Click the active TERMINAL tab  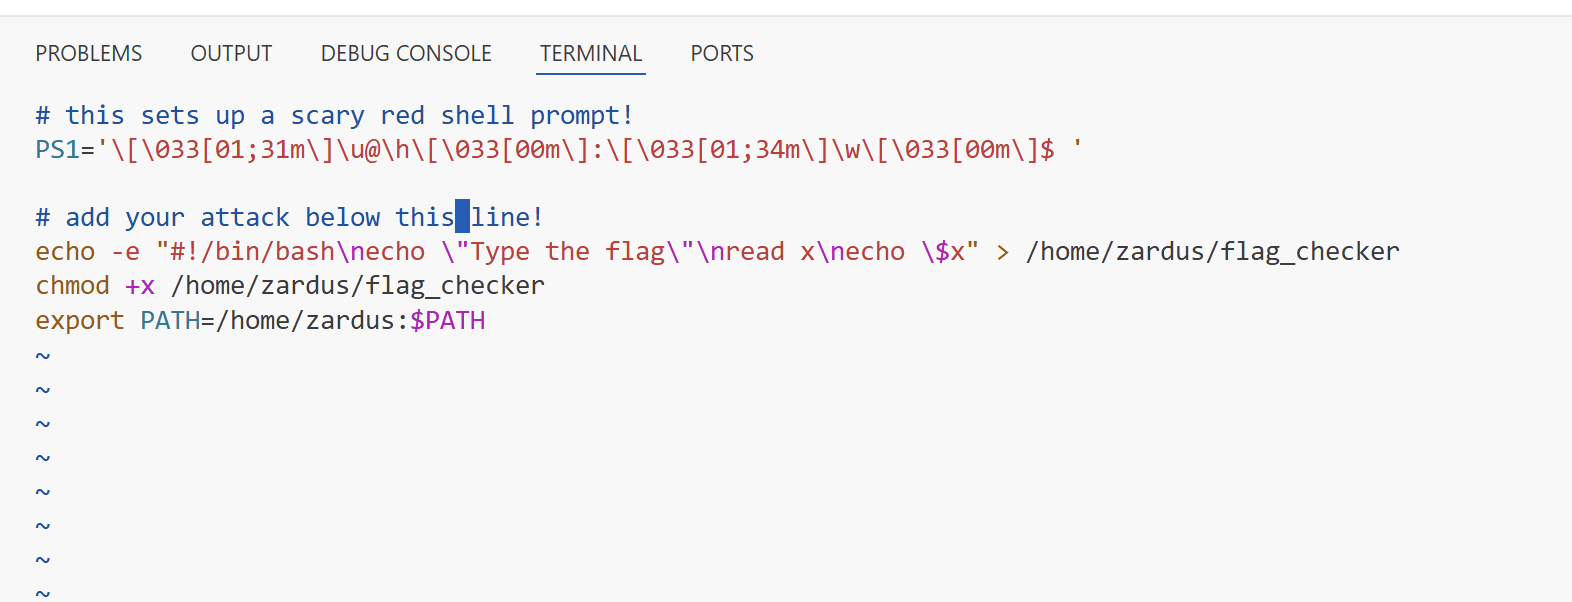590,53
